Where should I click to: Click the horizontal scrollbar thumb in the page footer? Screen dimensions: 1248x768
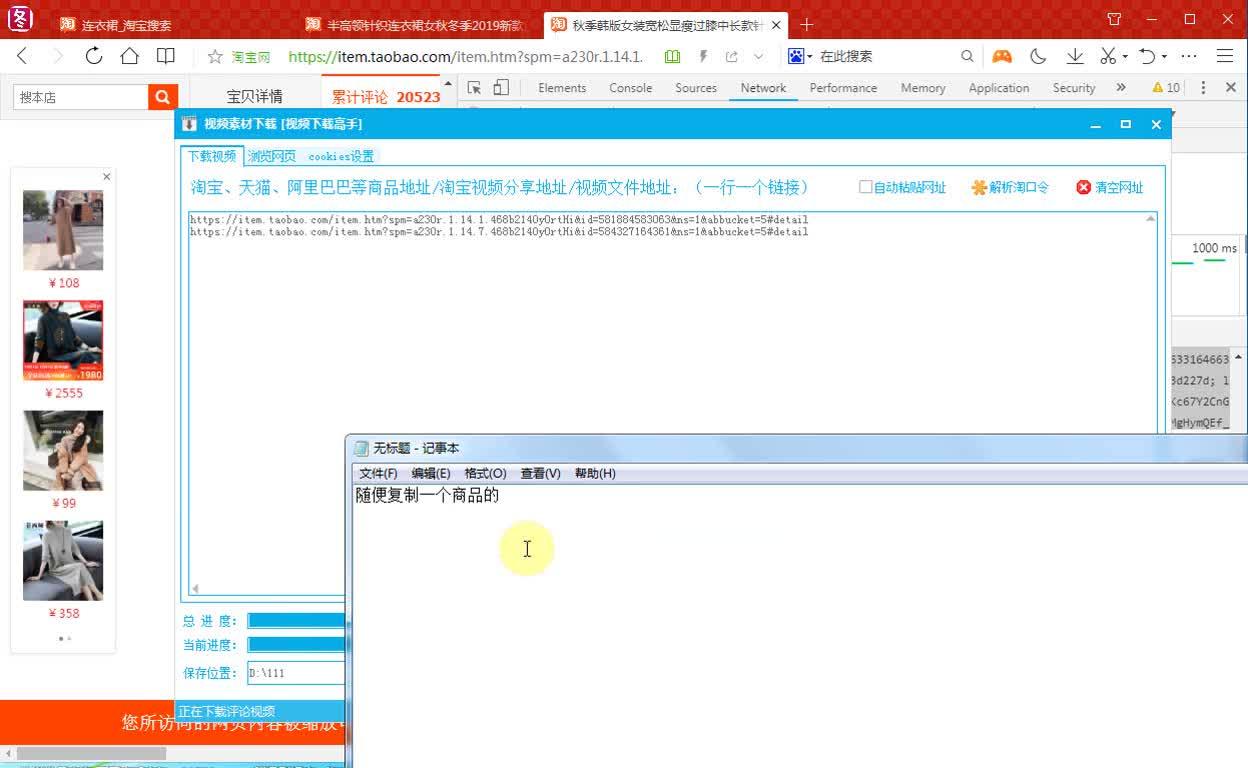[x=92, y=753]
